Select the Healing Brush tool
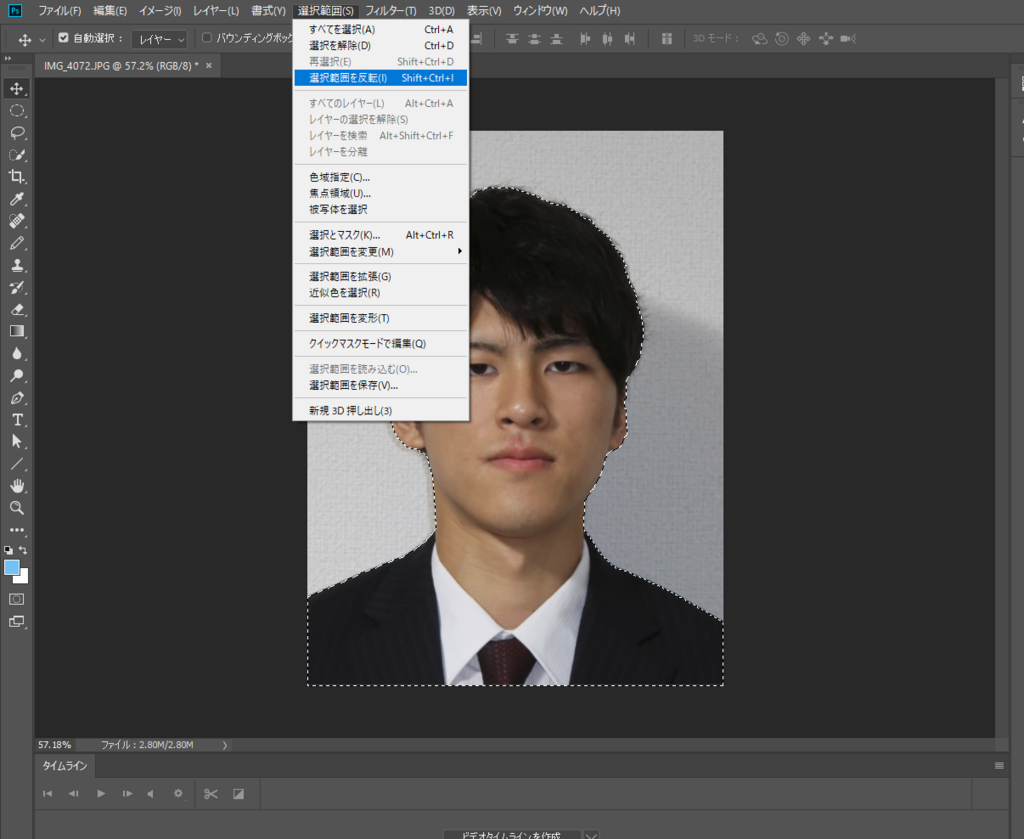Viewport: 1024px width, 839px height. tap(17, 221)
